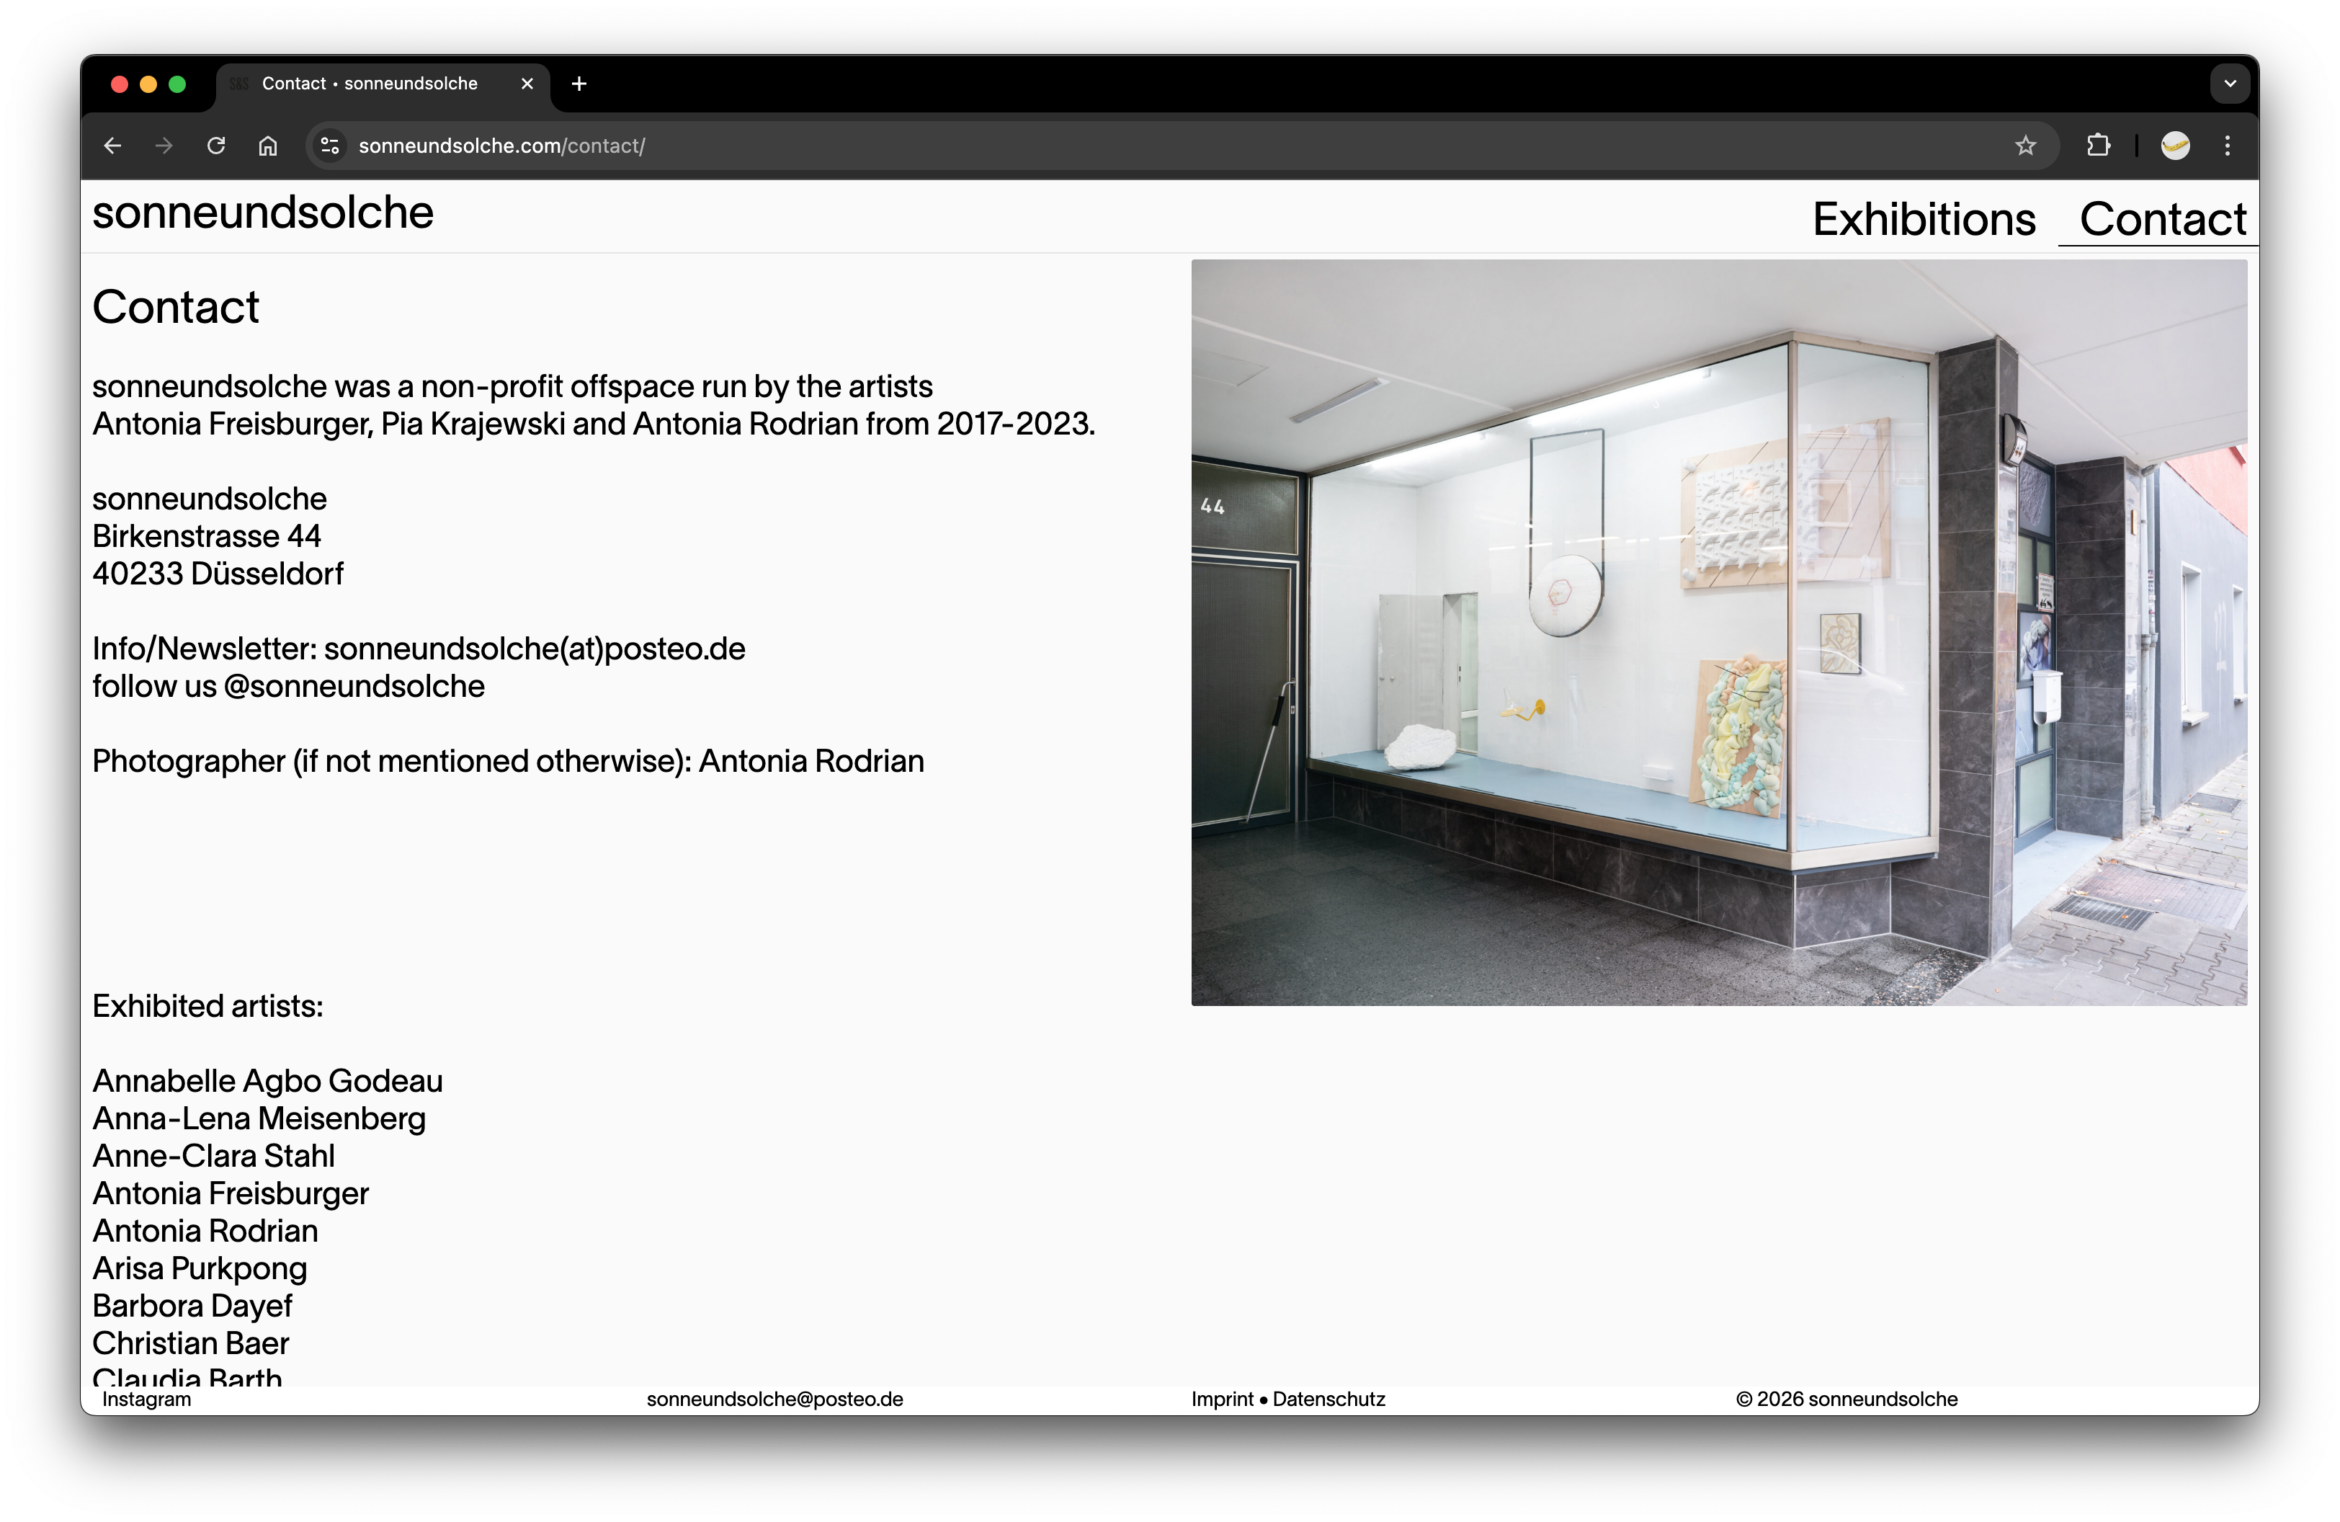Click the back navigation arrow
Image resolution: width=2340 pixels, height=1522 pixels.
coord(112,146)
